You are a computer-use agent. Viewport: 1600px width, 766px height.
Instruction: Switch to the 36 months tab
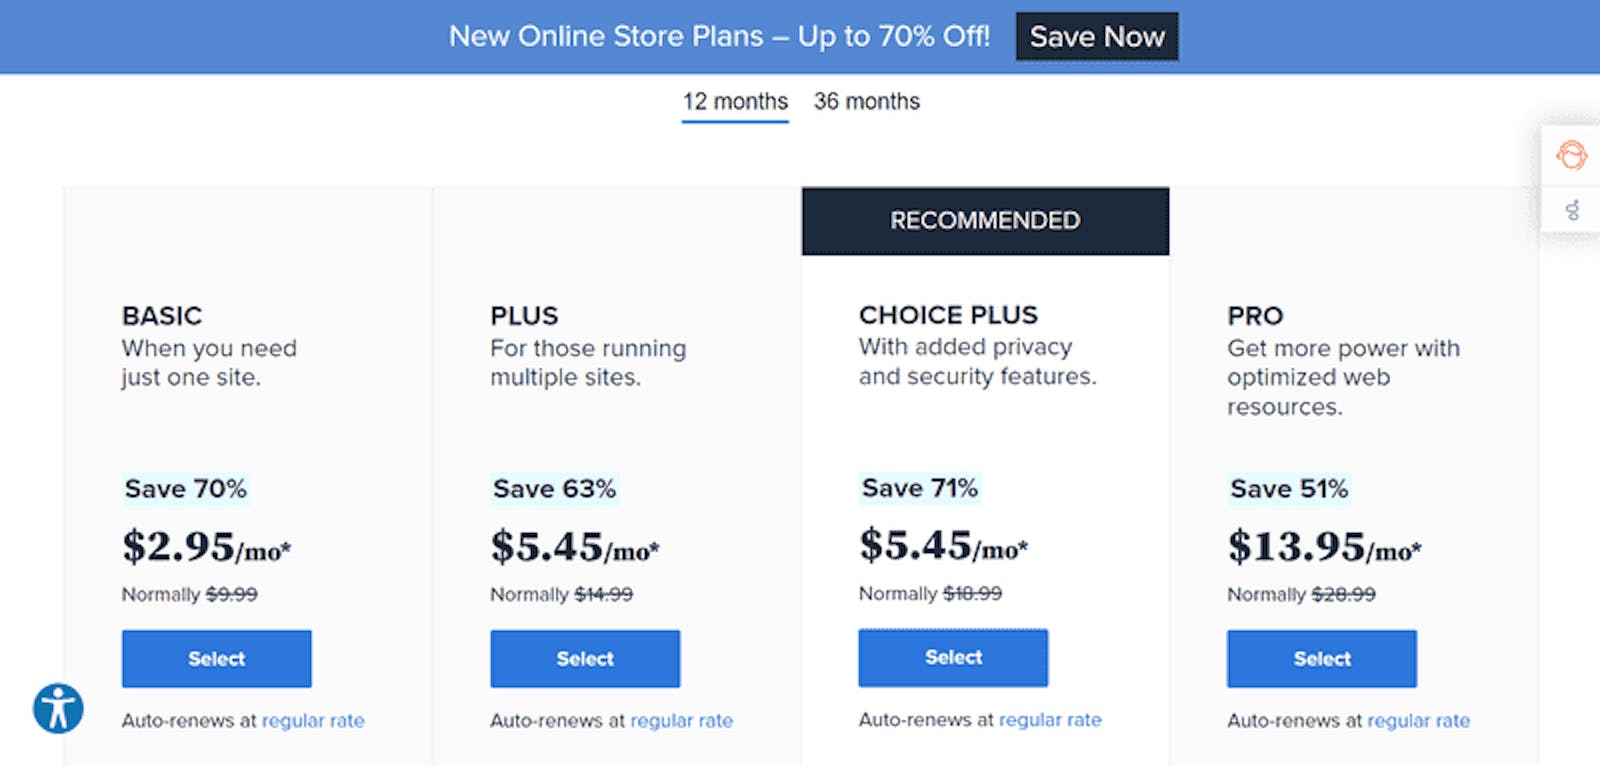(867, 102)
